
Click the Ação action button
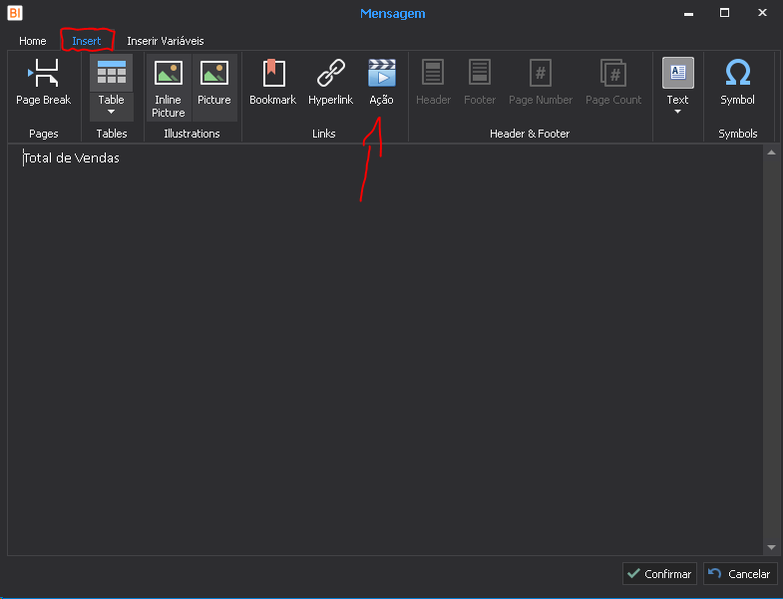point(382,82)
